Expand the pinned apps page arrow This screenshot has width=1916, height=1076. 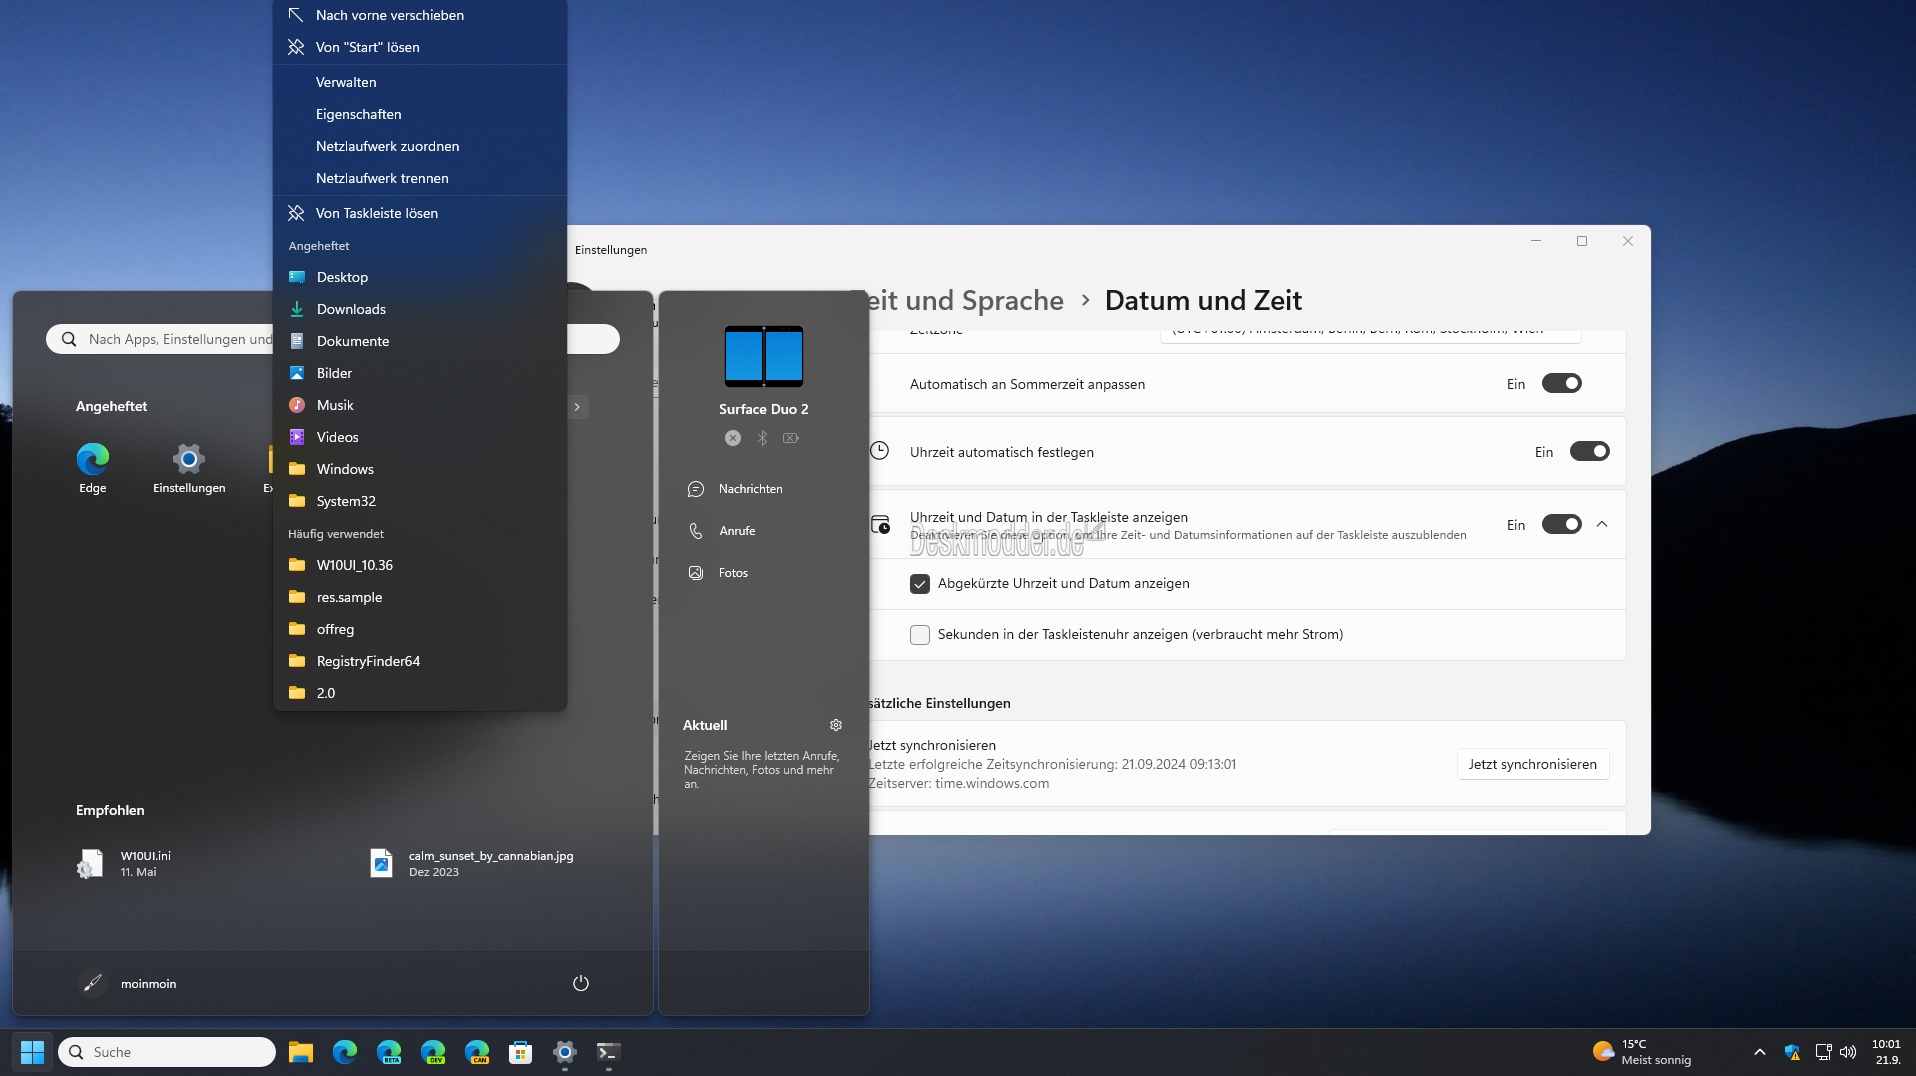[x=577, y=407]
